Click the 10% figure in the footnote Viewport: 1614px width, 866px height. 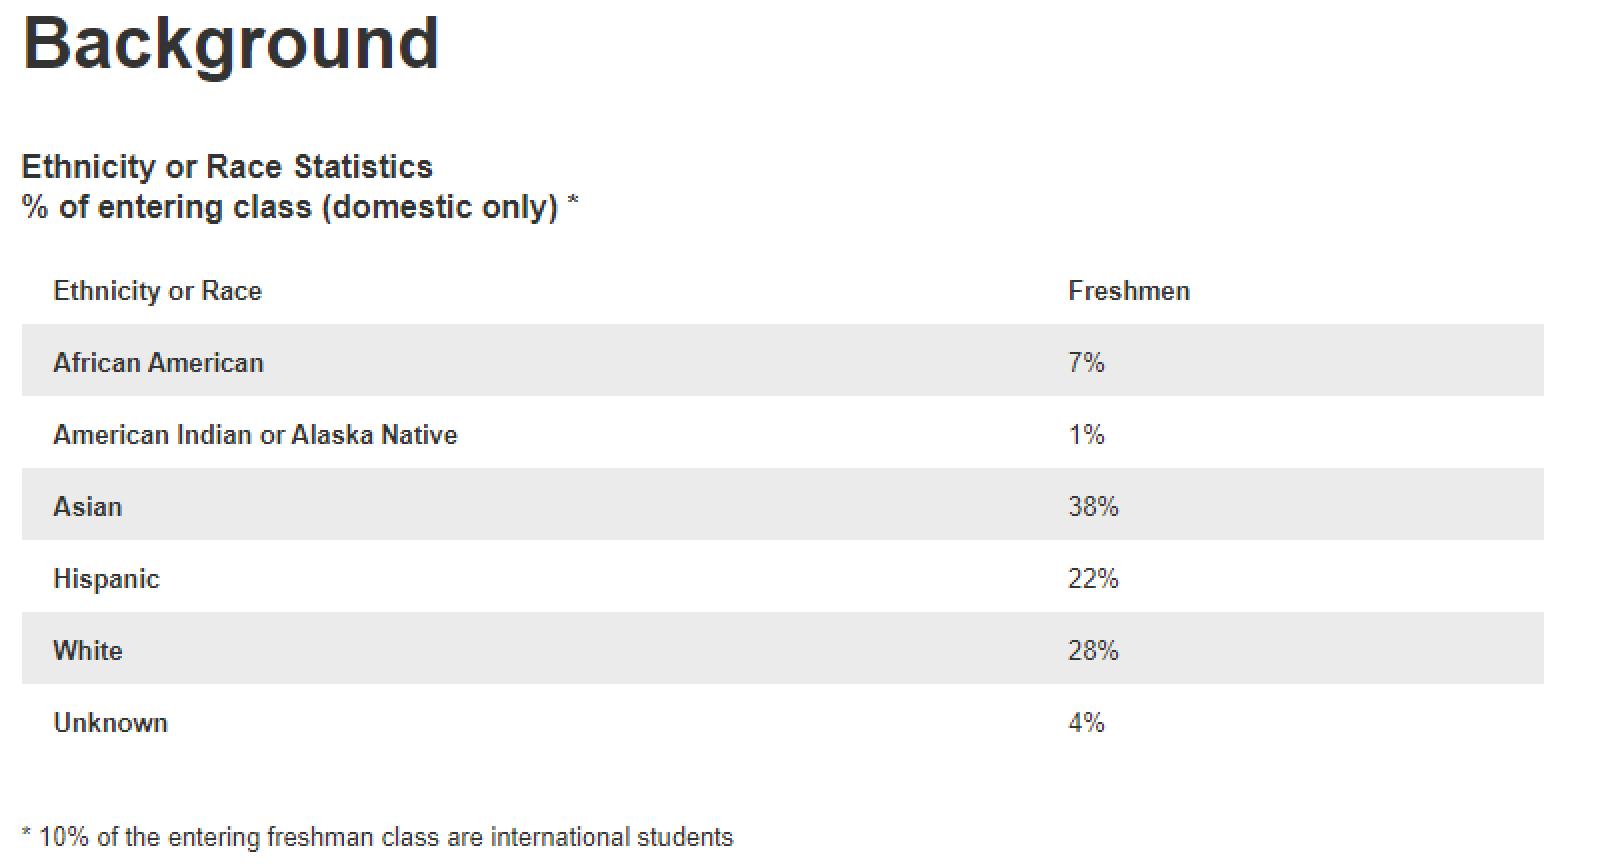(x=64, y=837)
